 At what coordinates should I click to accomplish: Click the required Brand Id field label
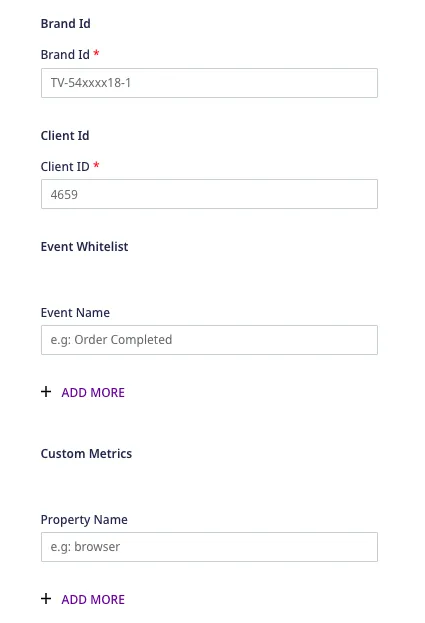pos(65,55)
